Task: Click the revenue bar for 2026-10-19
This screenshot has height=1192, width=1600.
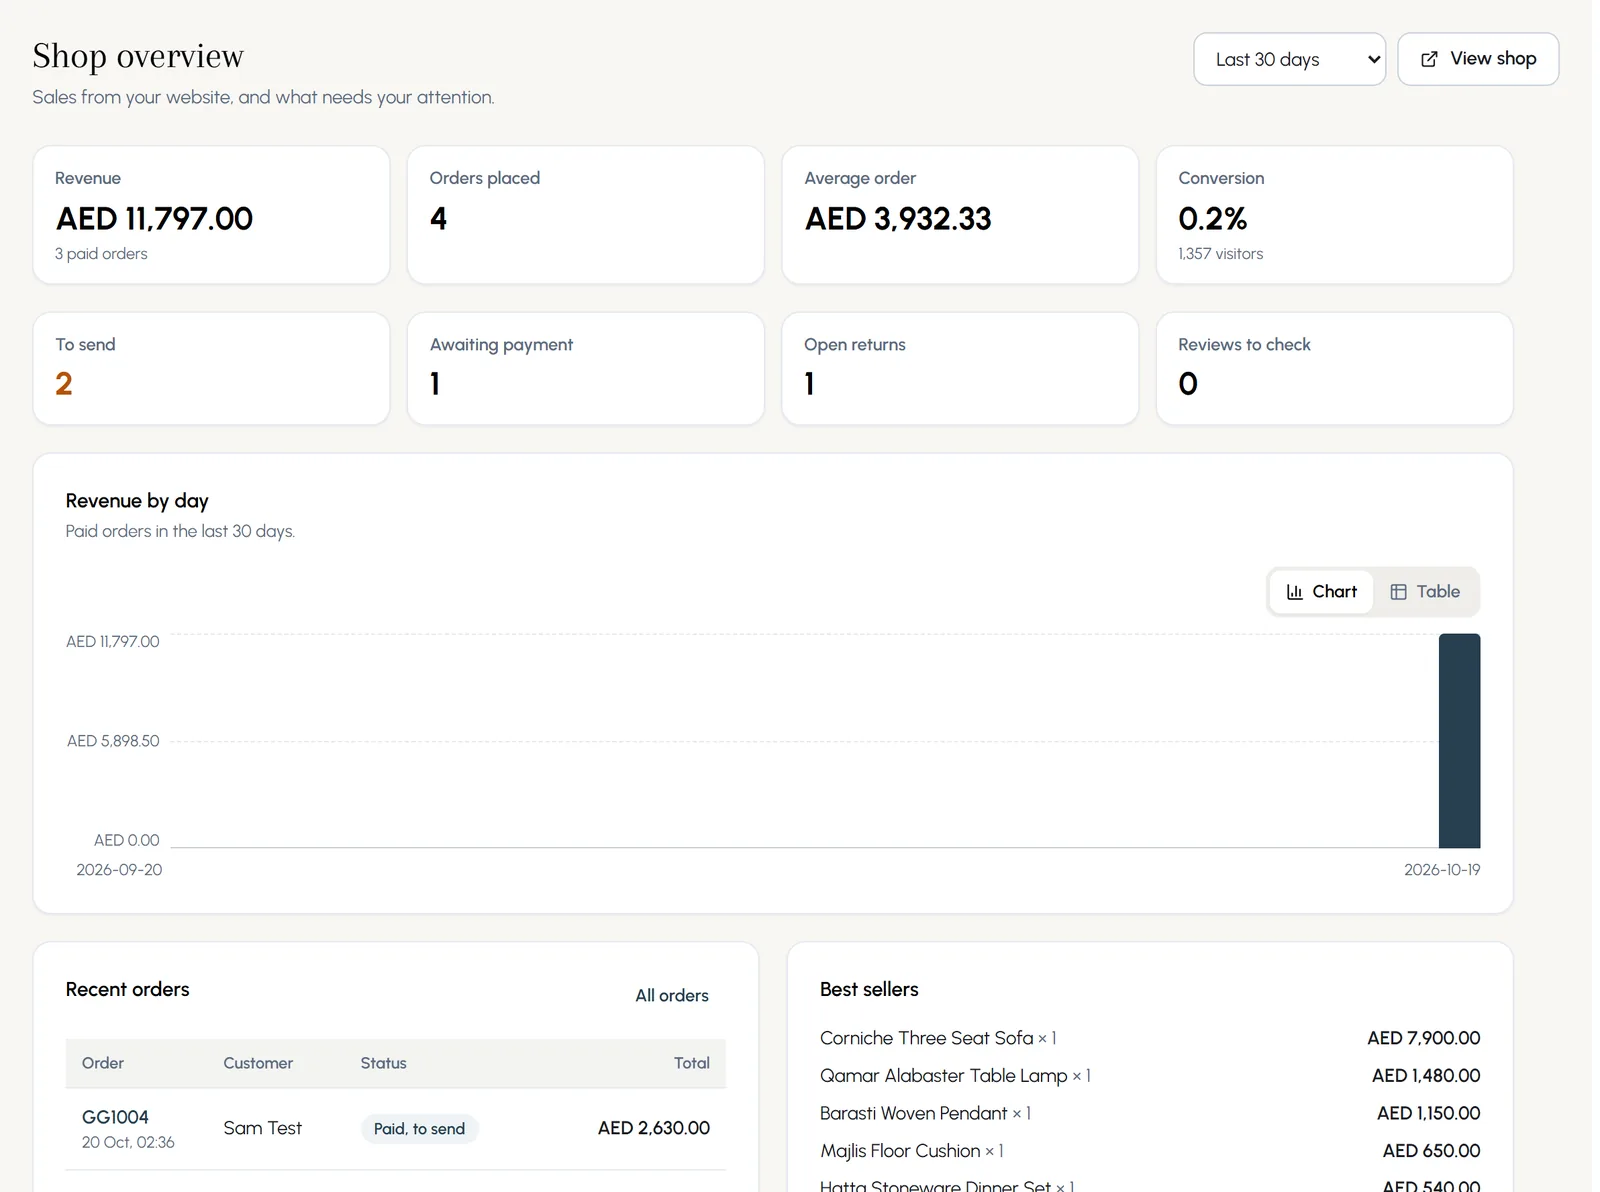Action: pos(1459,741)
